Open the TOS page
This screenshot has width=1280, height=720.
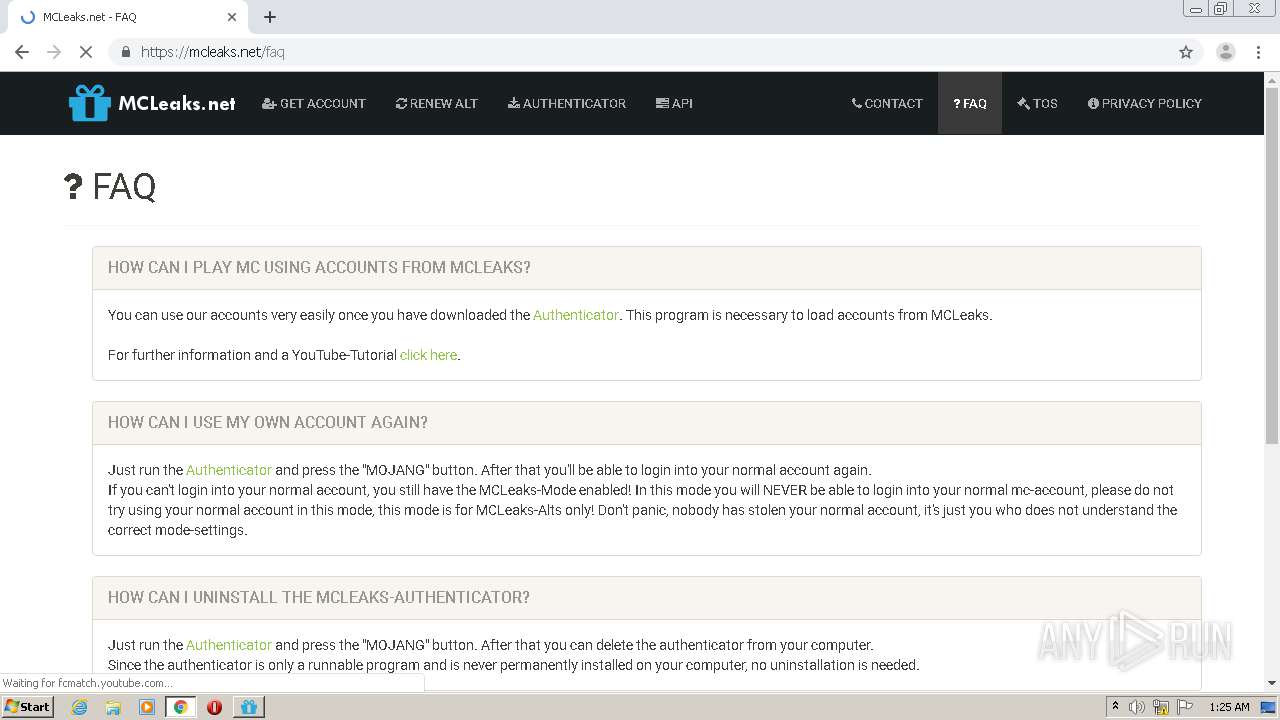(1037, 103)
